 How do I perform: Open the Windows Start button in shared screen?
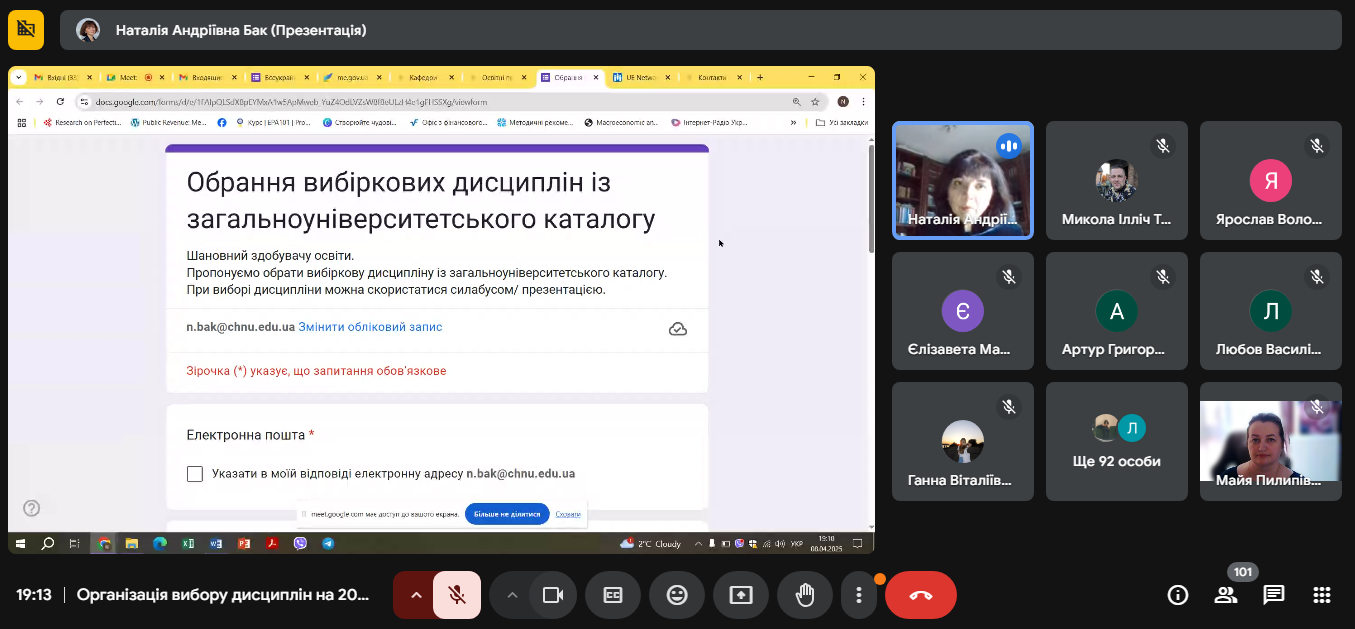pos(20,544)
